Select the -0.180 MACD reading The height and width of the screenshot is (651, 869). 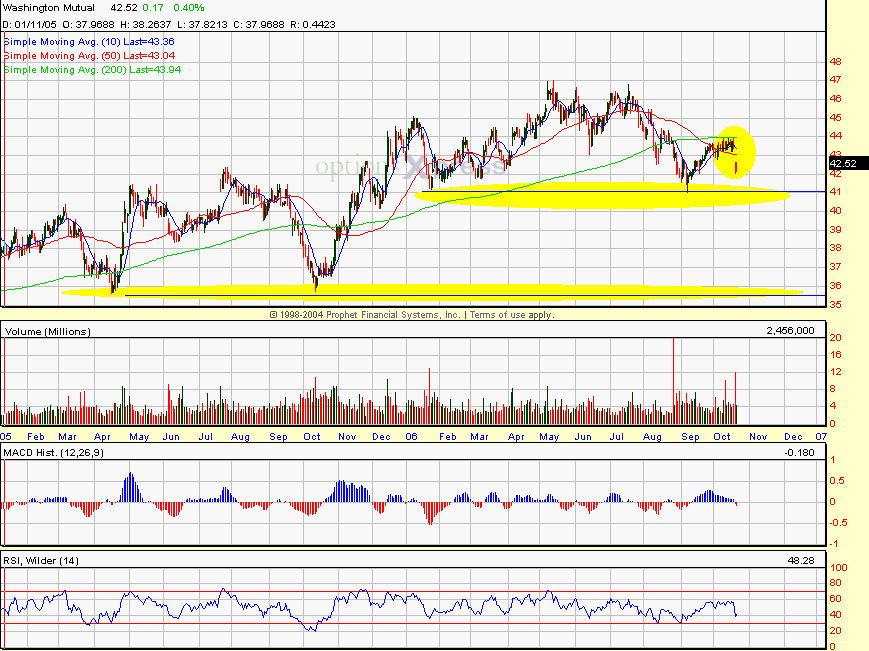(799, 453)
